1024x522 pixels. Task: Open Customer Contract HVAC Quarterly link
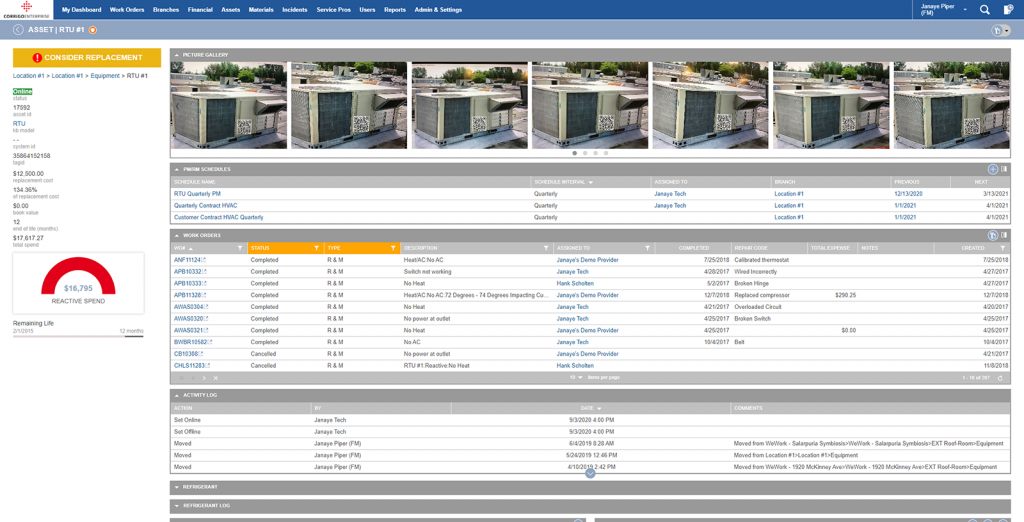tap(219, 218)
